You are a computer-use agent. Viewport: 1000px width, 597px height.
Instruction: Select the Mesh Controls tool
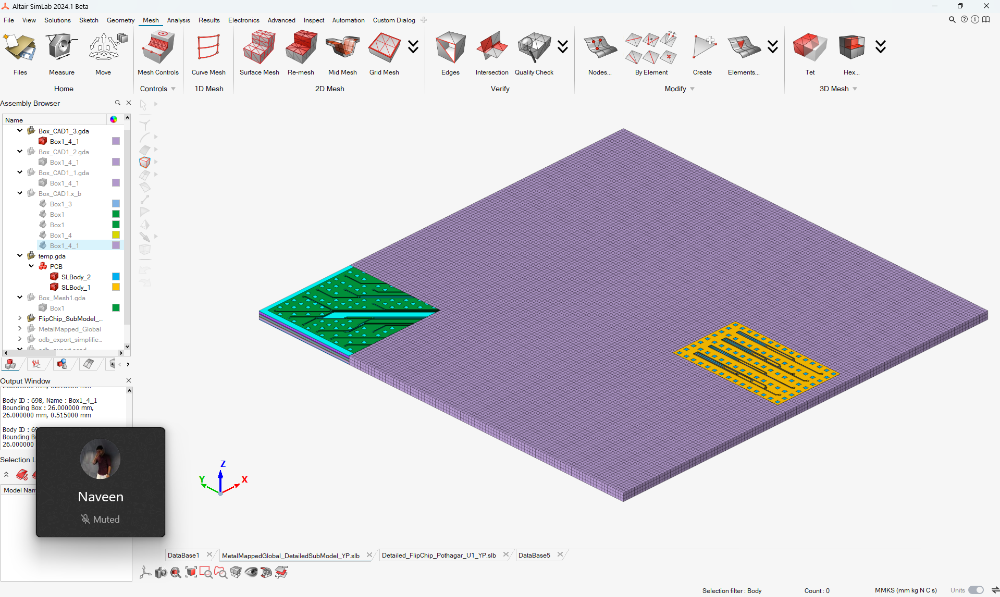tap(158, 54)
